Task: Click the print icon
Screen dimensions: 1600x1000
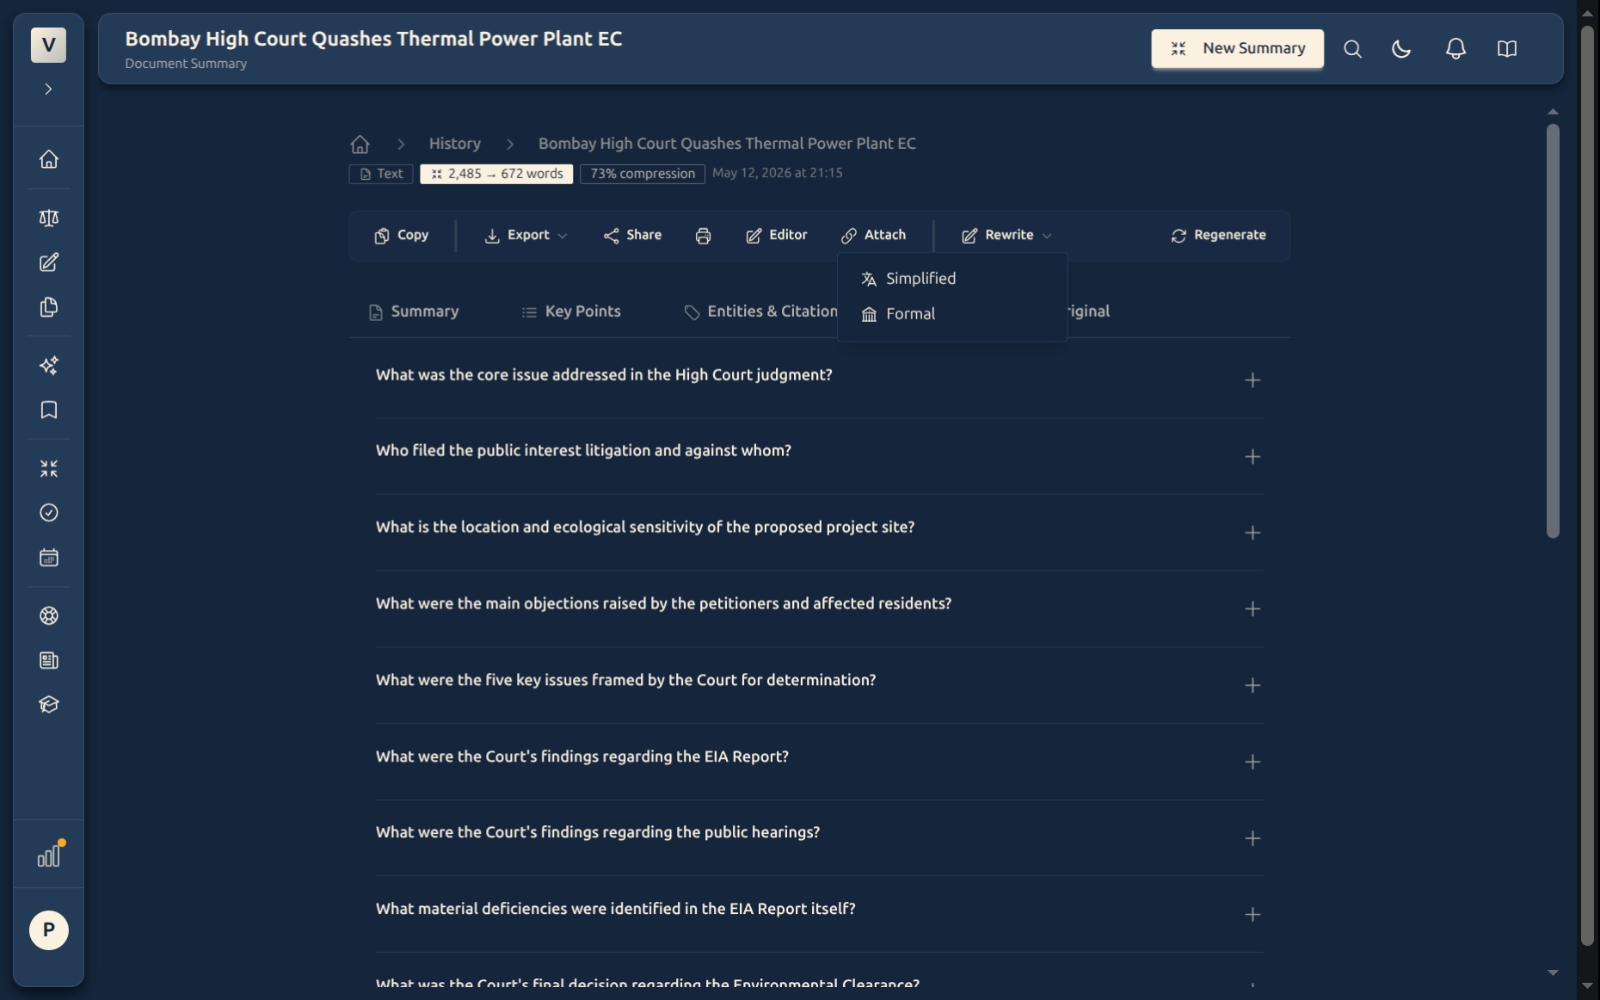Action: pyautogui.click(x=703, y=236)
